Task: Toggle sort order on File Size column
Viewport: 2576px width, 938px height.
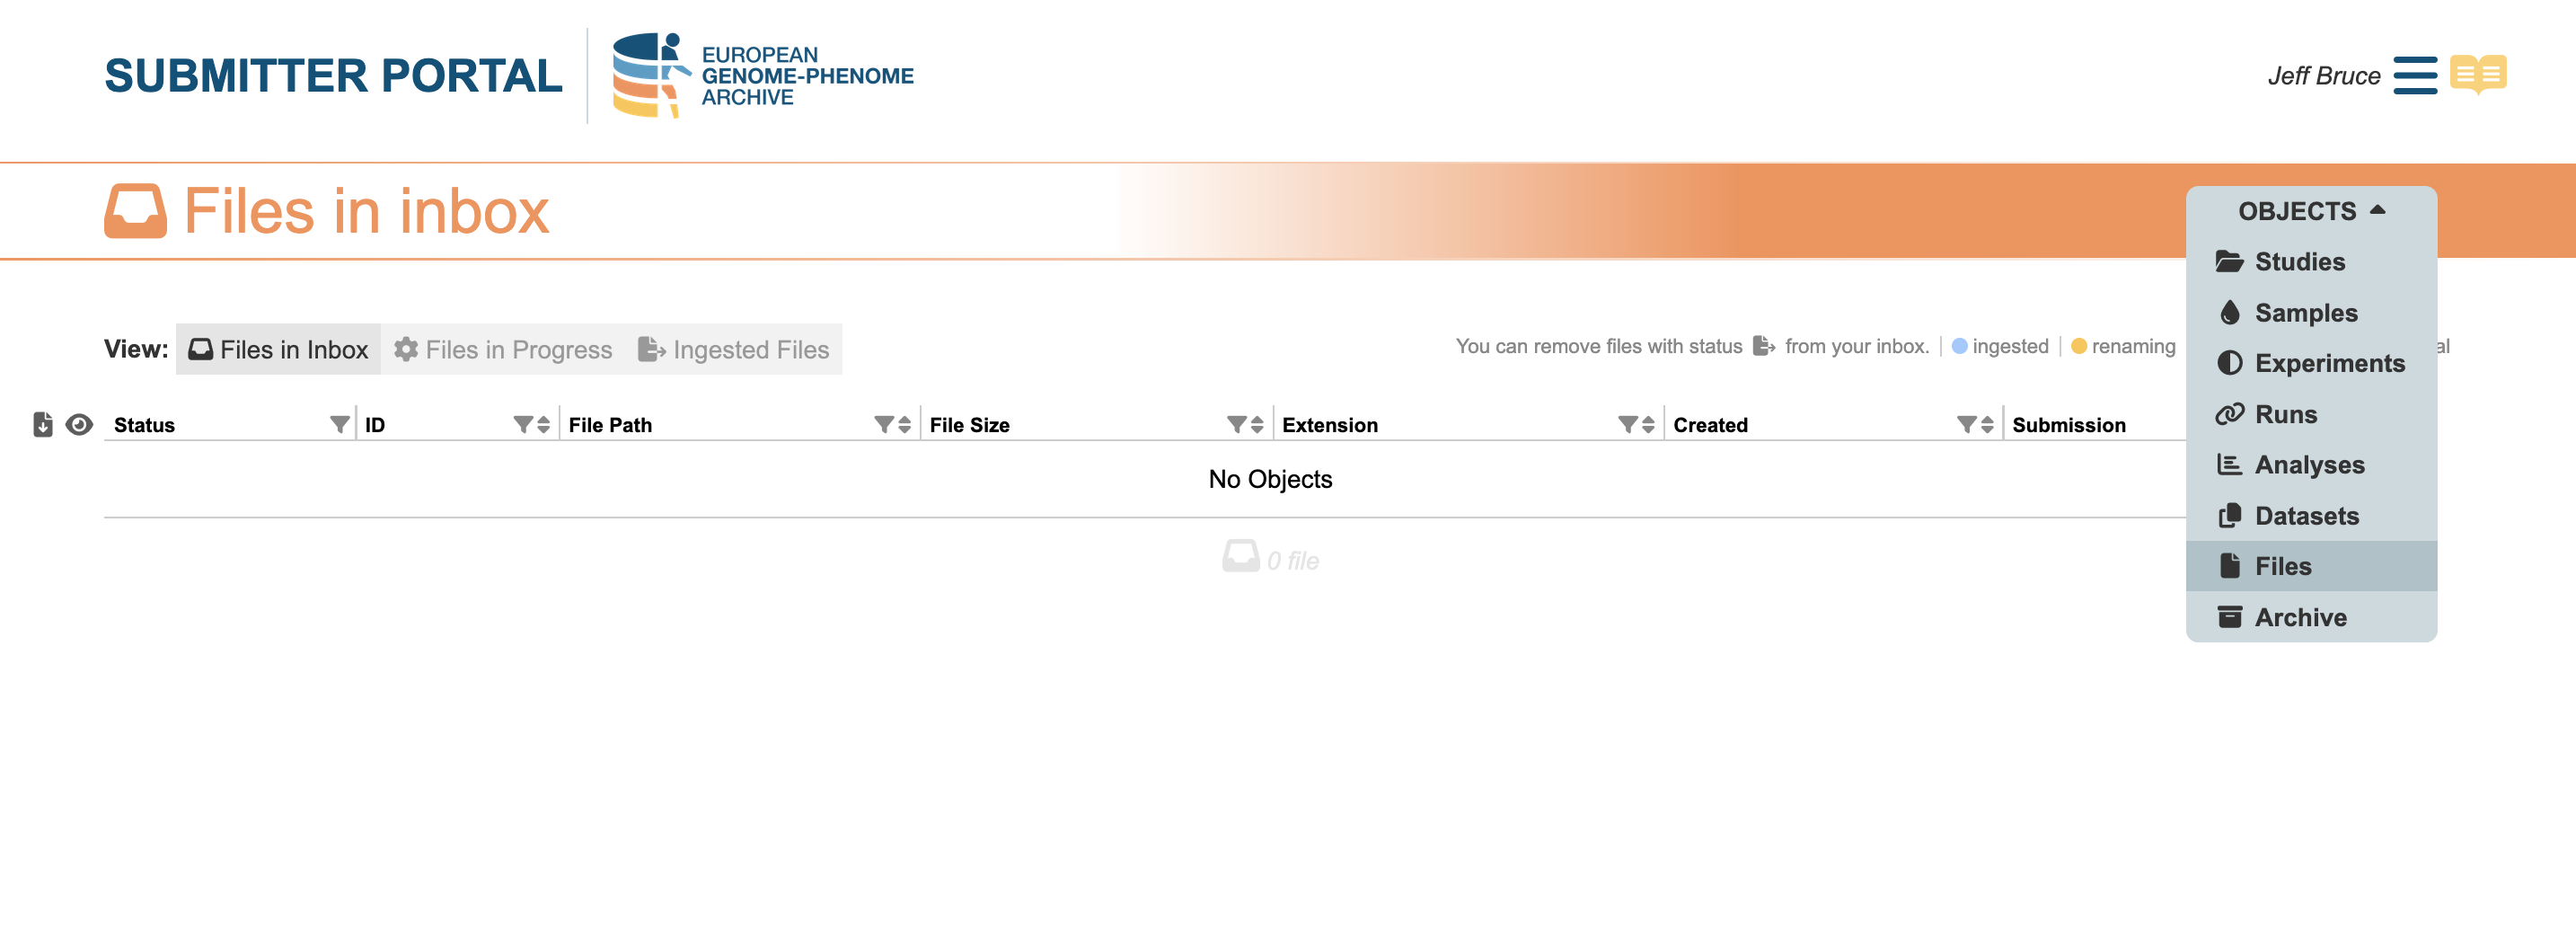Action: [1257, 425]
